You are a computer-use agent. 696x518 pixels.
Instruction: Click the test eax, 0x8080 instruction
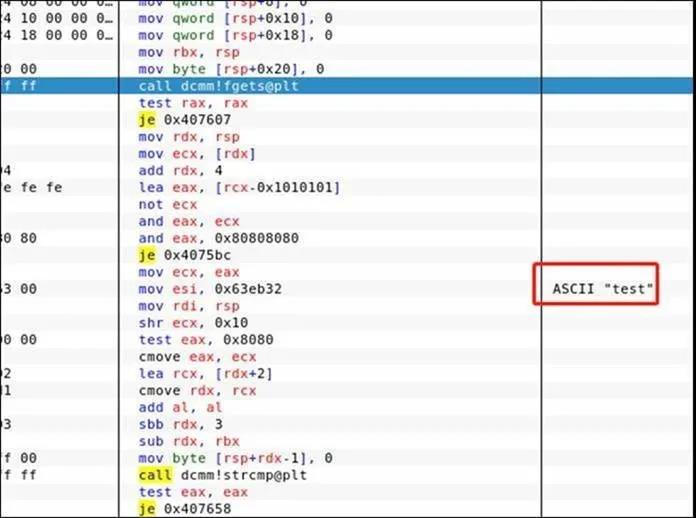pyautogui.click(x=193, y=340)
